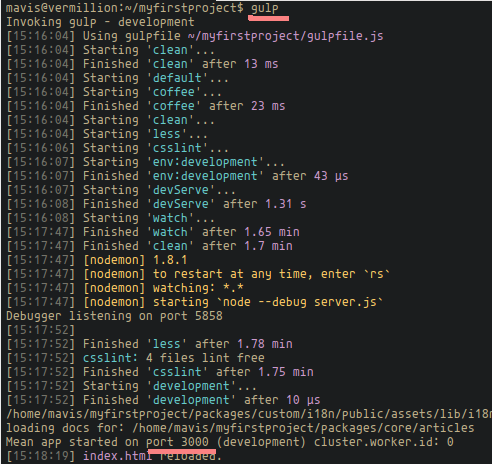Click the 'csslint: 4 files lint free' message
492x464 pixels.
coord(174,358)
